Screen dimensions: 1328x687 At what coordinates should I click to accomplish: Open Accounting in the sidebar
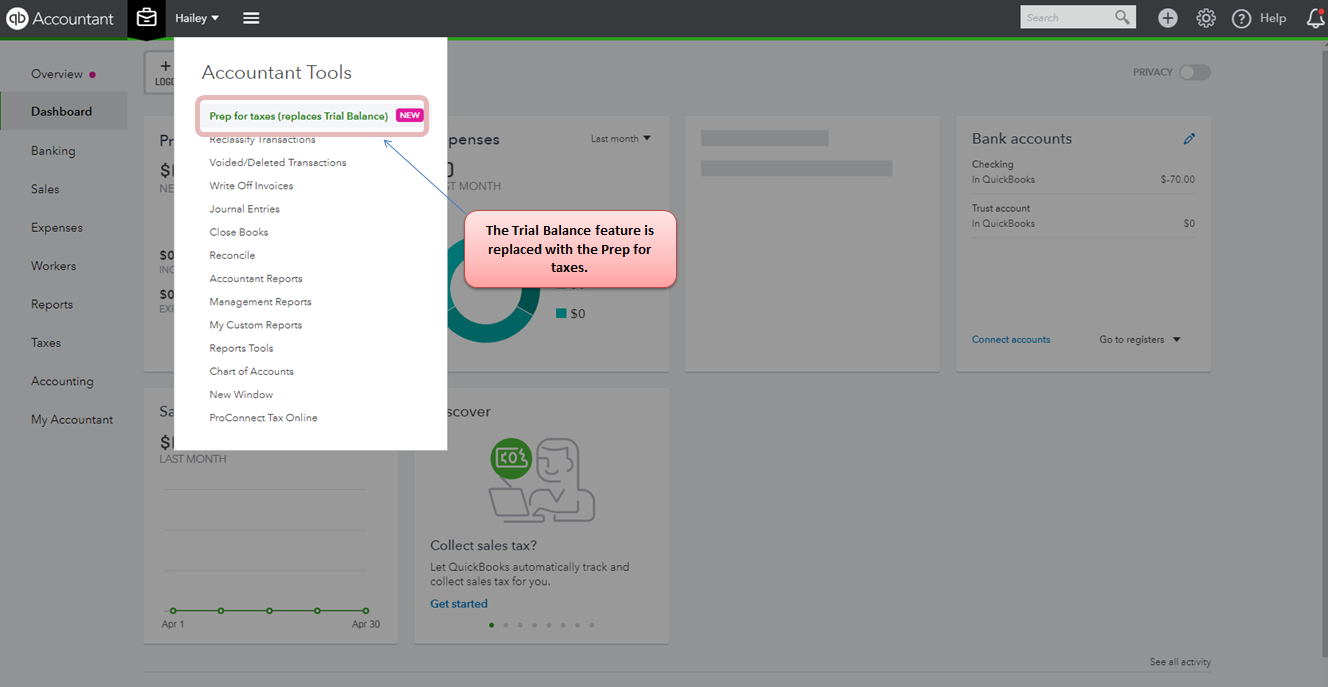[62, 382]
